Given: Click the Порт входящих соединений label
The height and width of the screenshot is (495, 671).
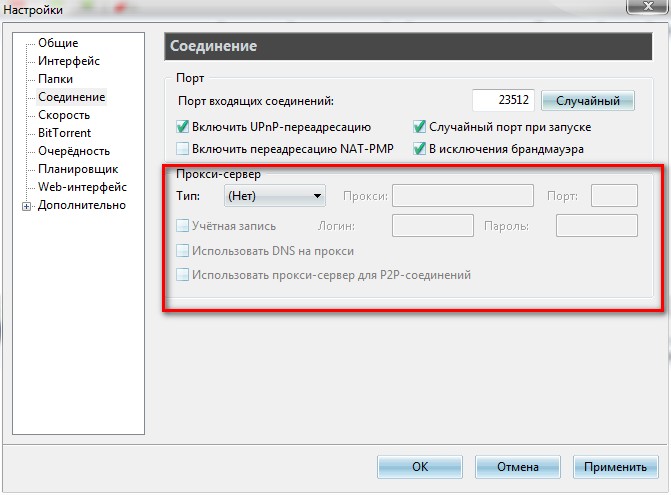Looking at the screenshot, I should (256, 101).
